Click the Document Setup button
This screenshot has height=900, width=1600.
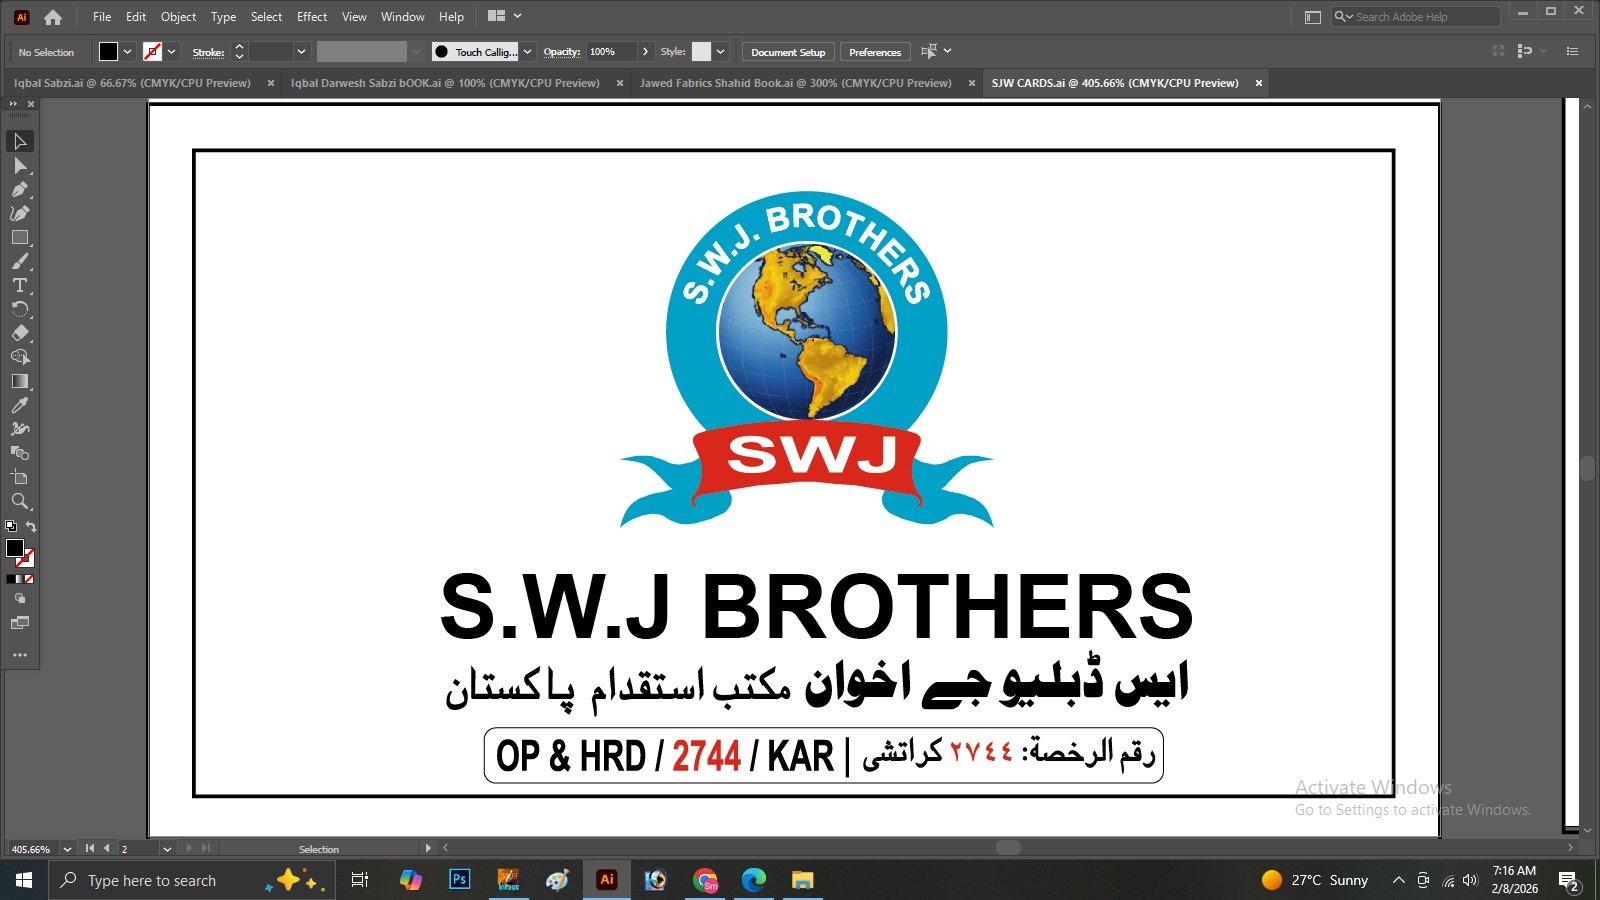pos(788,52)
